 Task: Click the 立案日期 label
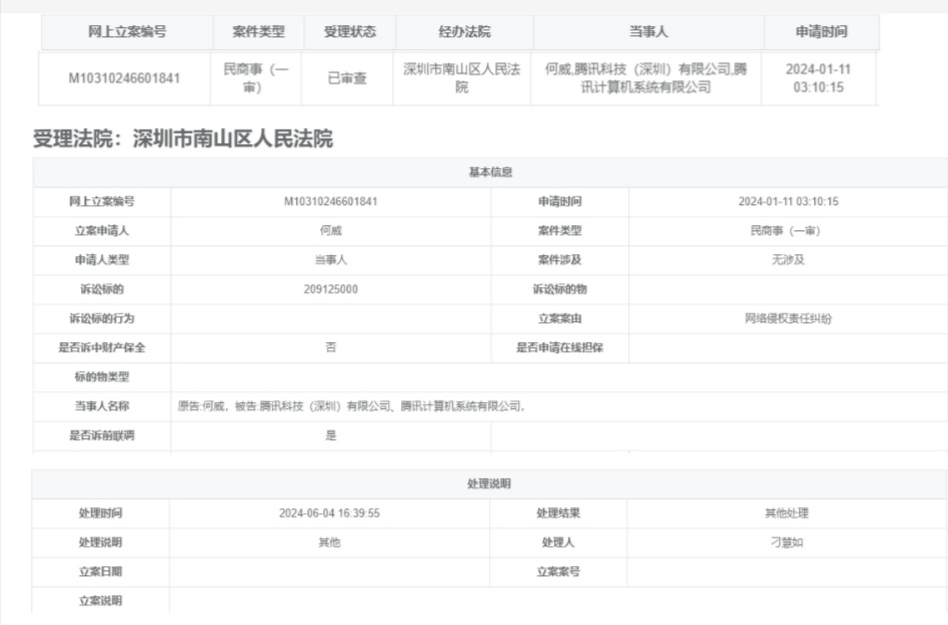pos(100,572)
